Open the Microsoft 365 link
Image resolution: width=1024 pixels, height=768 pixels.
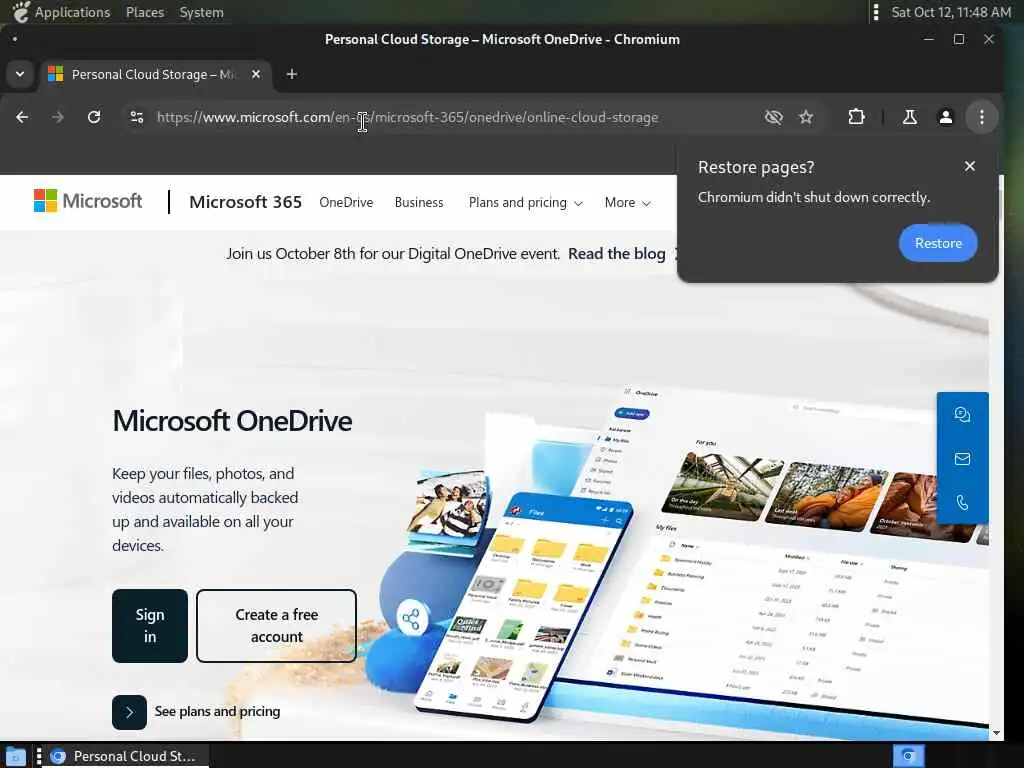click(246, 202)
